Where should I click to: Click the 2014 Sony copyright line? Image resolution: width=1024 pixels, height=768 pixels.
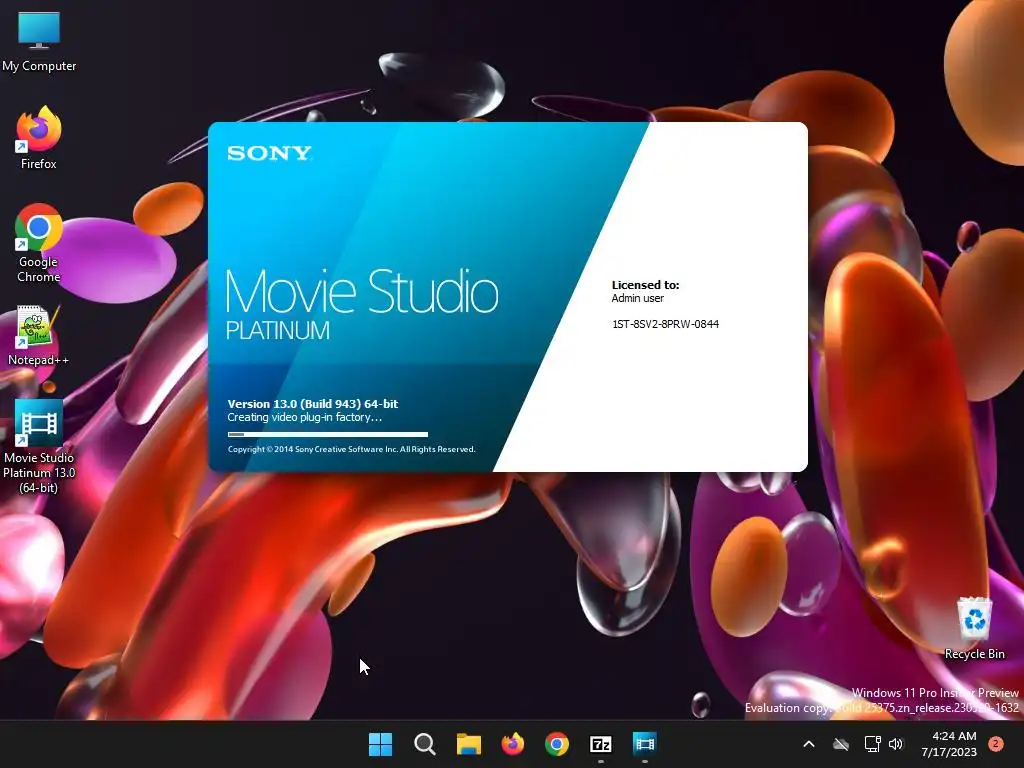pyautogui.click(x=351, y=449)
